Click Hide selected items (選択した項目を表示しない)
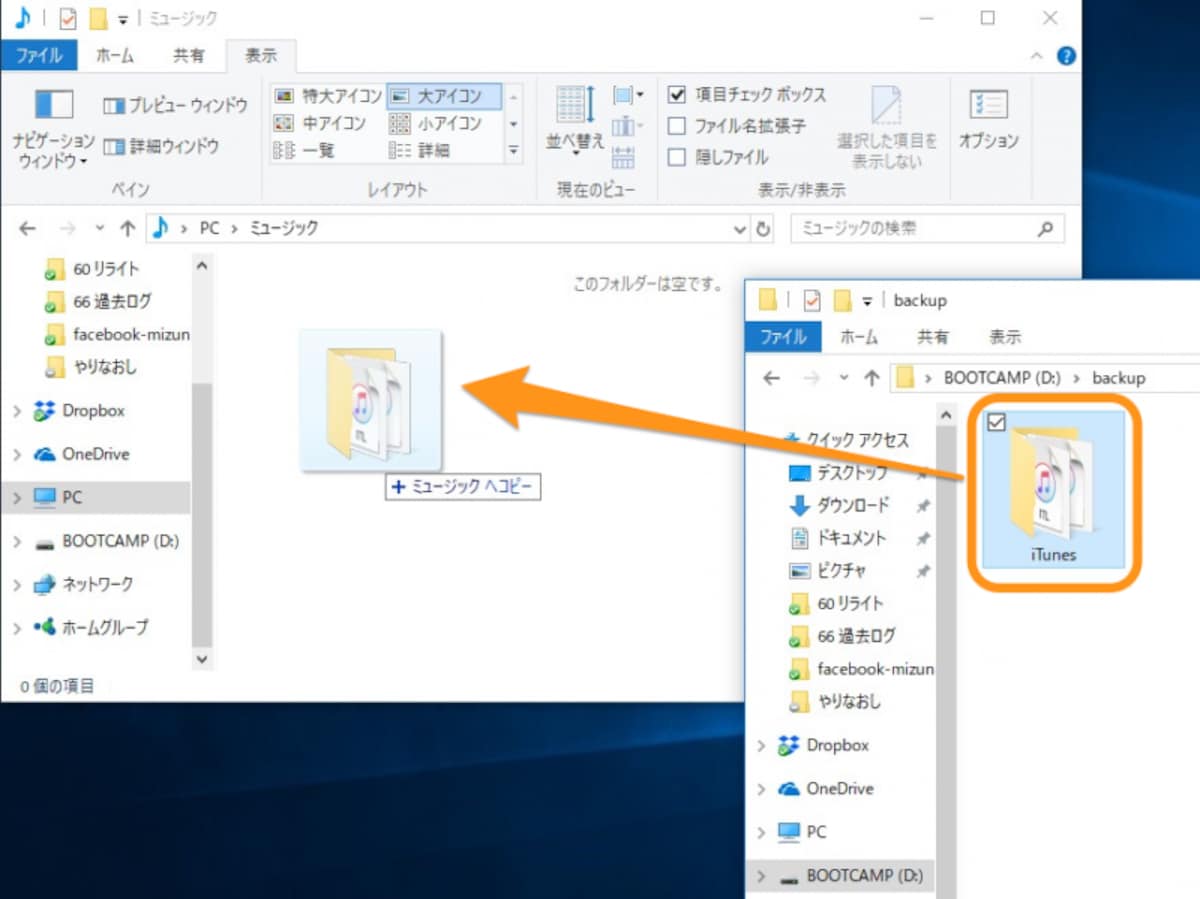The width and height of the screenshot is (1200, 899). [887, 125]
